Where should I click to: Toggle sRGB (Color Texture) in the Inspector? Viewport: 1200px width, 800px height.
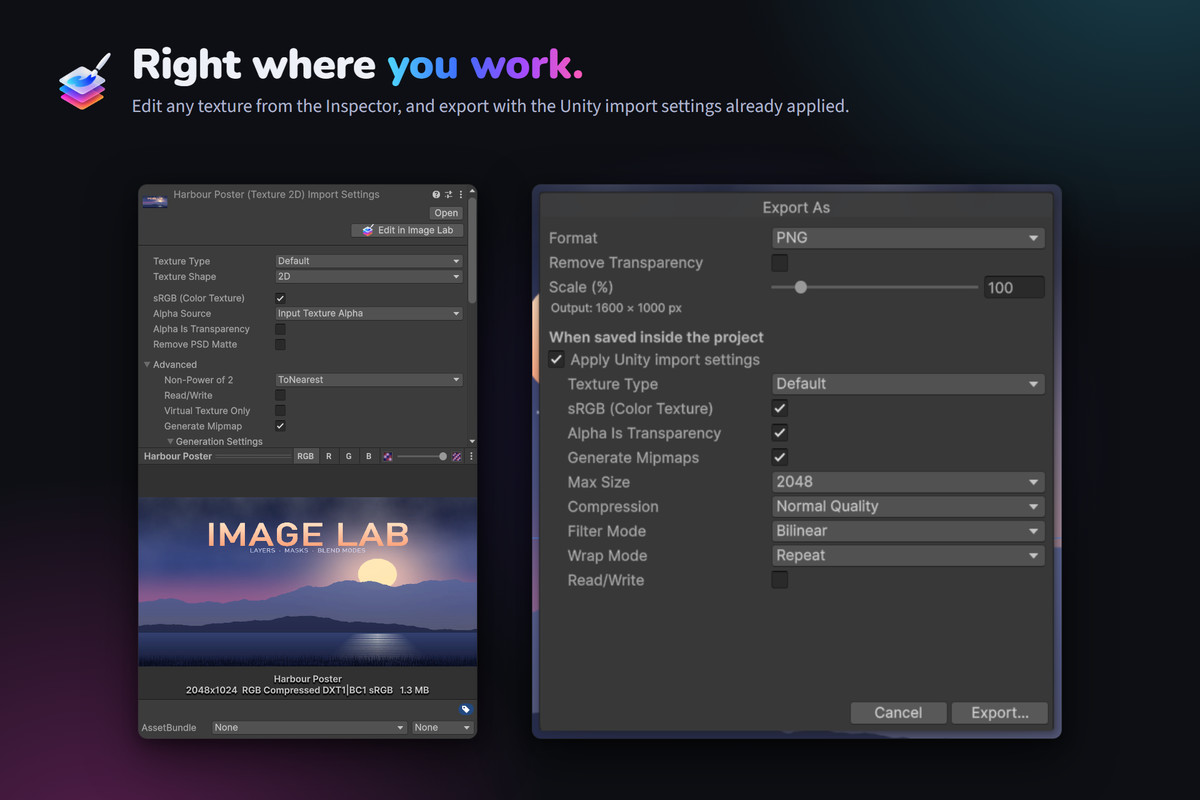point(280,298)
